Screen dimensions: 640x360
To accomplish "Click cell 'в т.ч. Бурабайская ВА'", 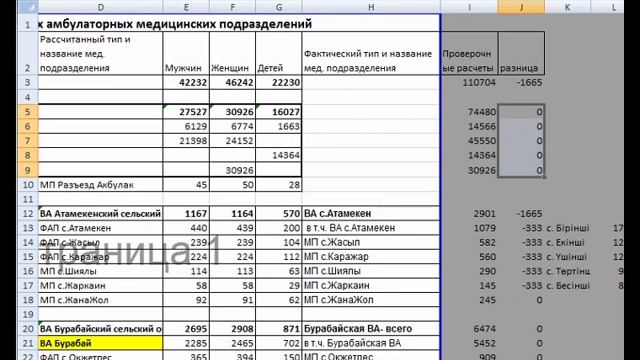I will pyautogui.click(x=371, y=343).
